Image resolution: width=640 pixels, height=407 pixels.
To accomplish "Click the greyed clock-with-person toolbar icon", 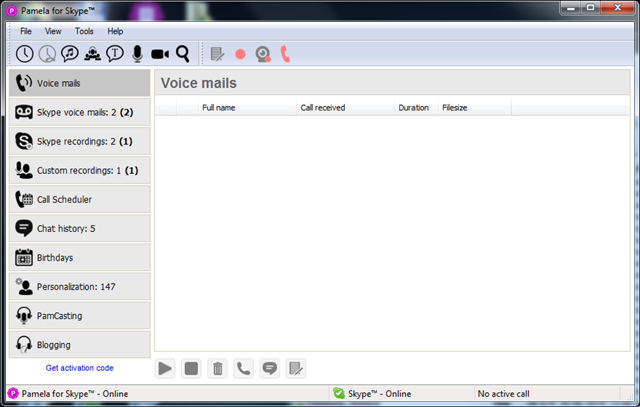I will [47, 54].
